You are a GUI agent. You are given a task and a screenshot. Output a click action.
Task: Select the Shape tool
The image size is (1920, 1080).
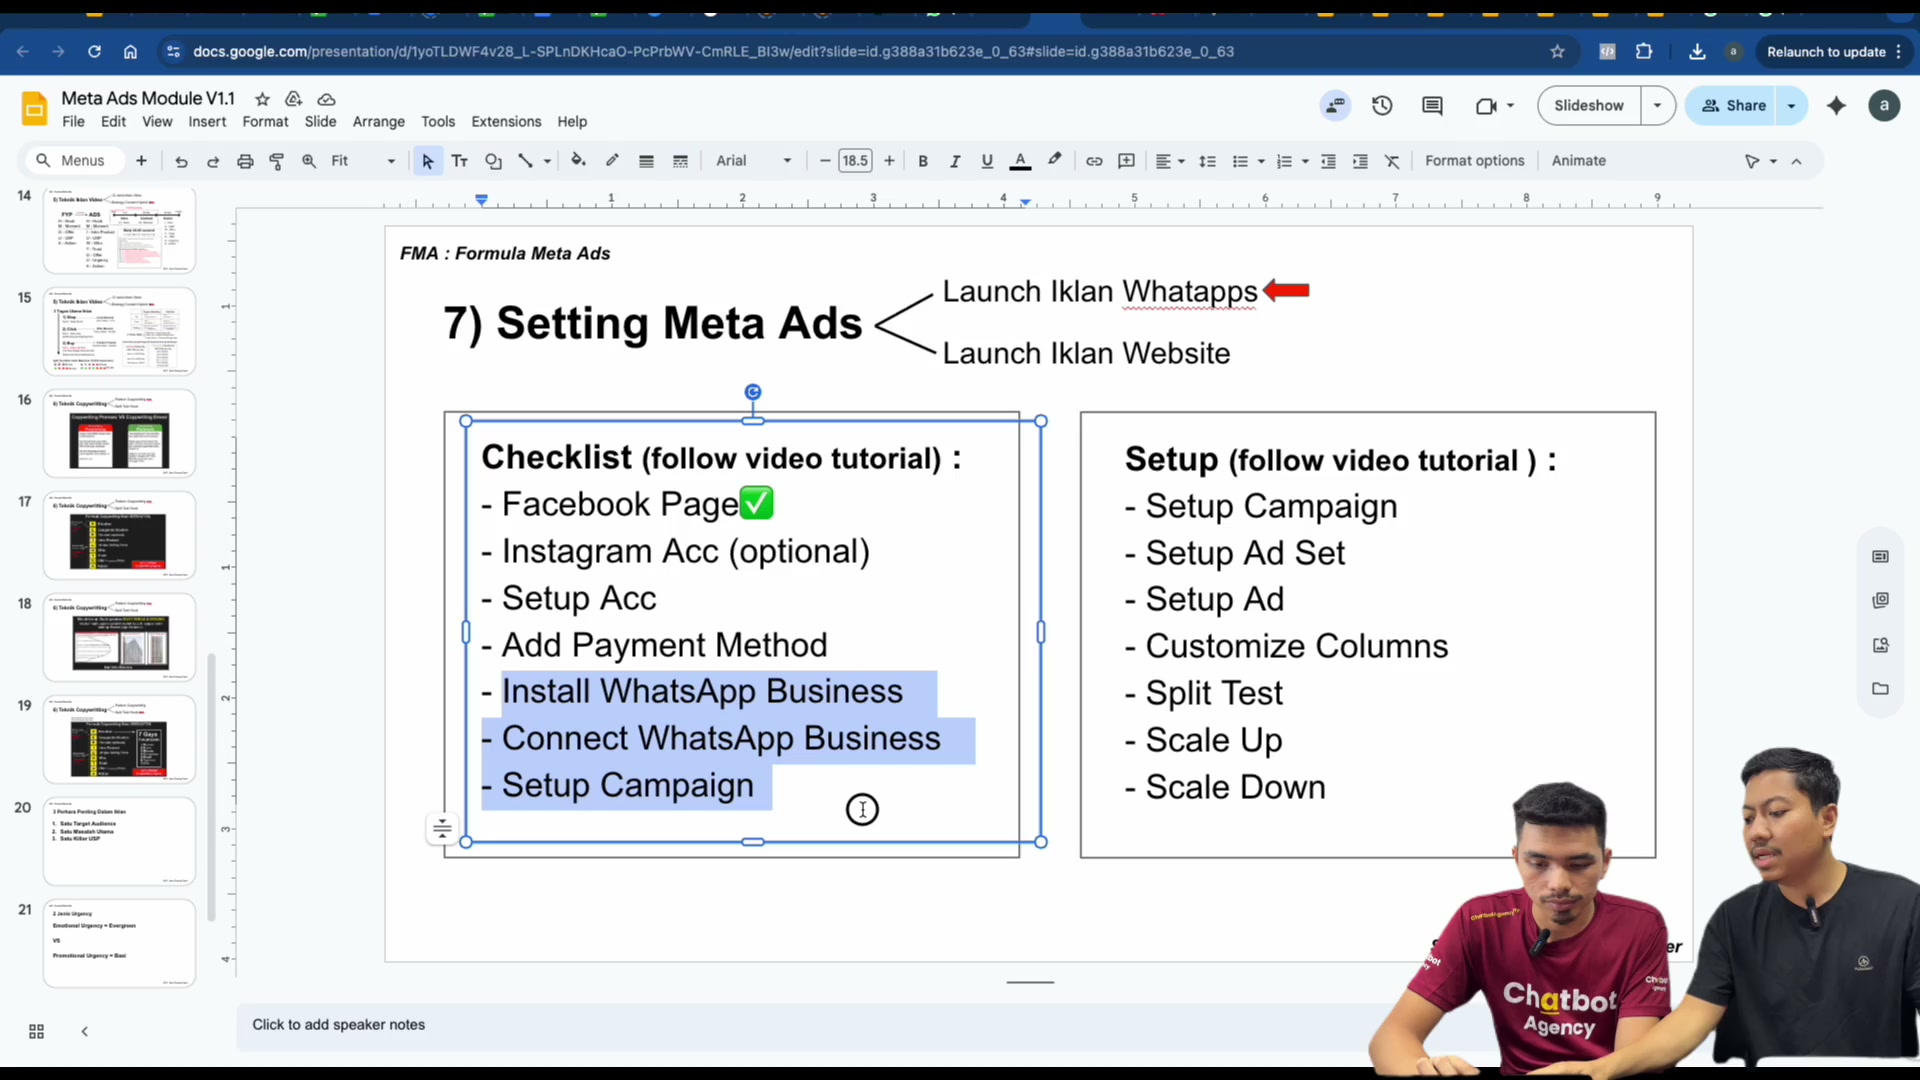click(x=493, y=161)
